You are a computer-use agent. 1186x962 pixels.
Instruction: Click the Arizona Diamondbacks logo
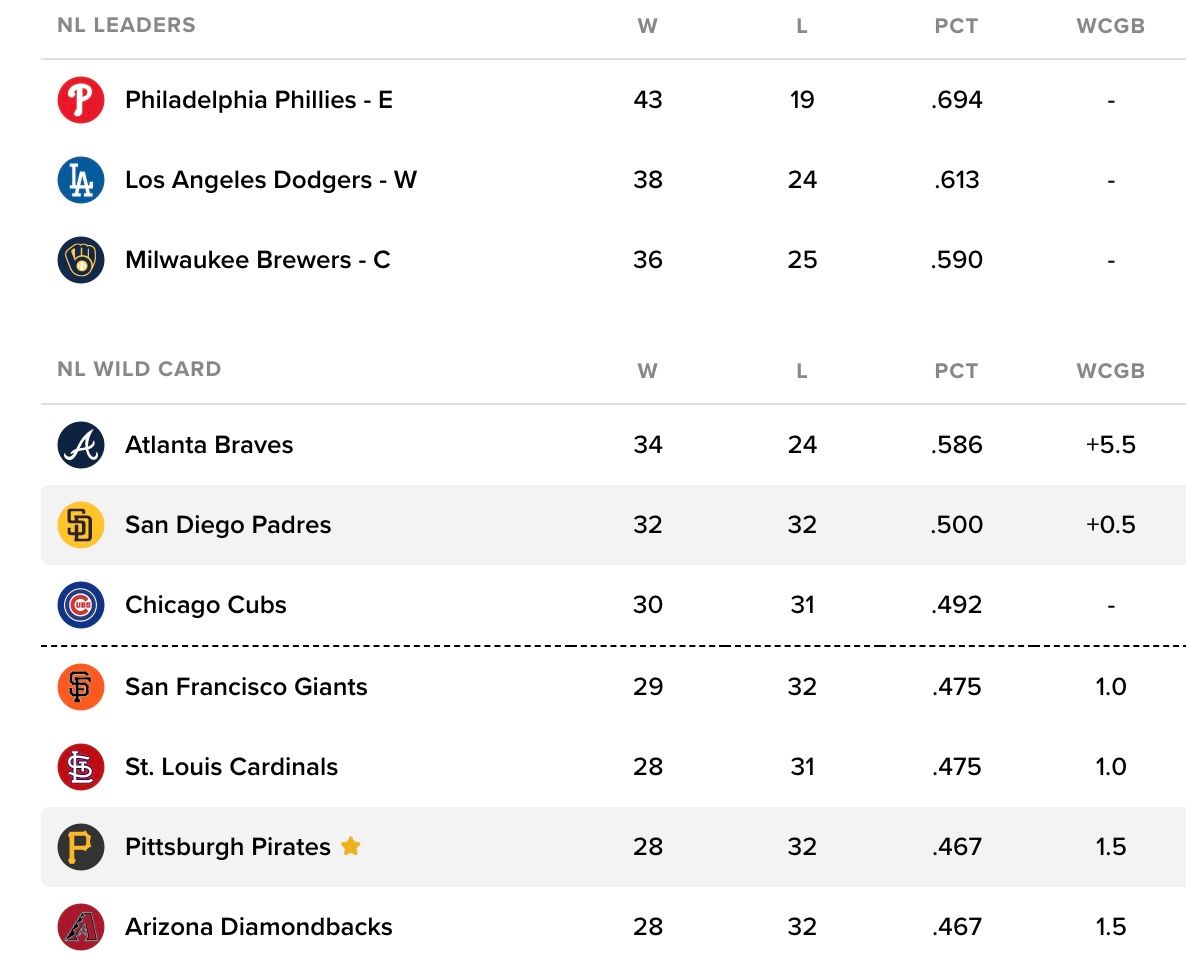pos(81,927)
